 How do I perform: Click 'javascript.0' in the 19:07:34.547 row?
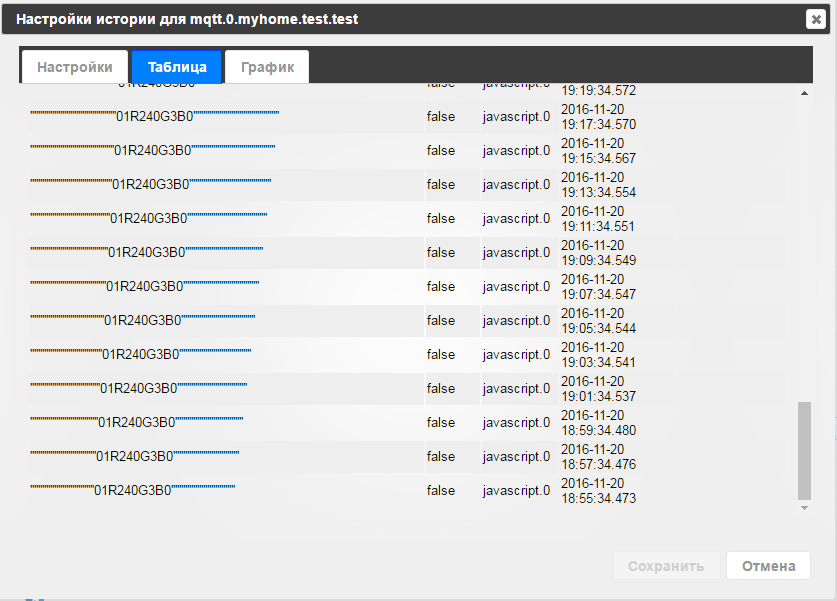pos(516,287)
